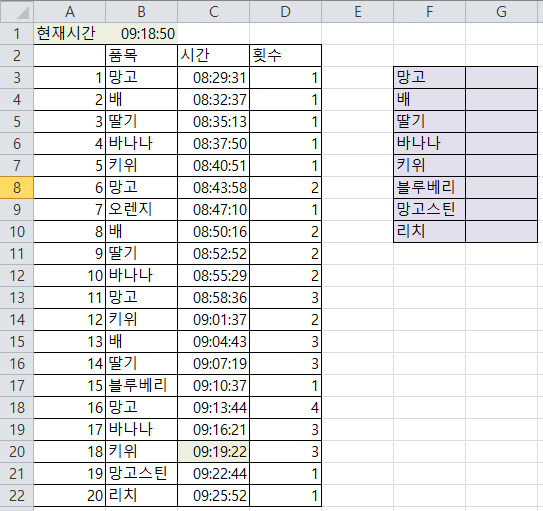Select count cell showing 4
The width and height of the screenshot is (543, 511).
click(285, 407)
